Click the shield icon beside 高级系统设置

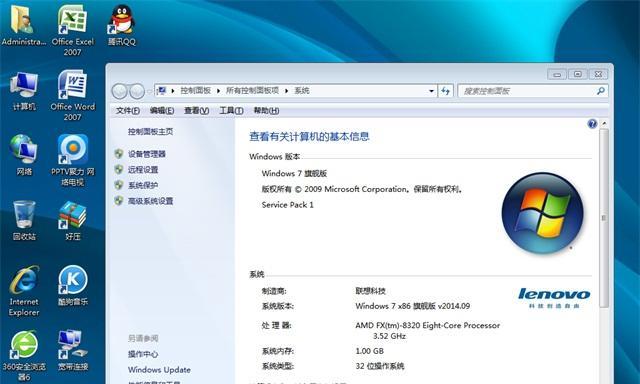(119, 200)
